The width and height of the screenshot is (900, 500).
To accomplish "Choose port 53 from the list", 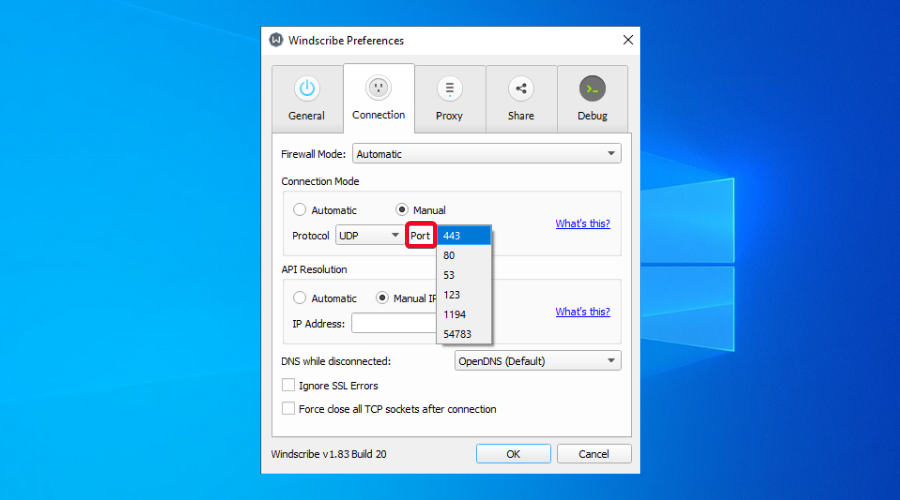I will coord(464,275).
